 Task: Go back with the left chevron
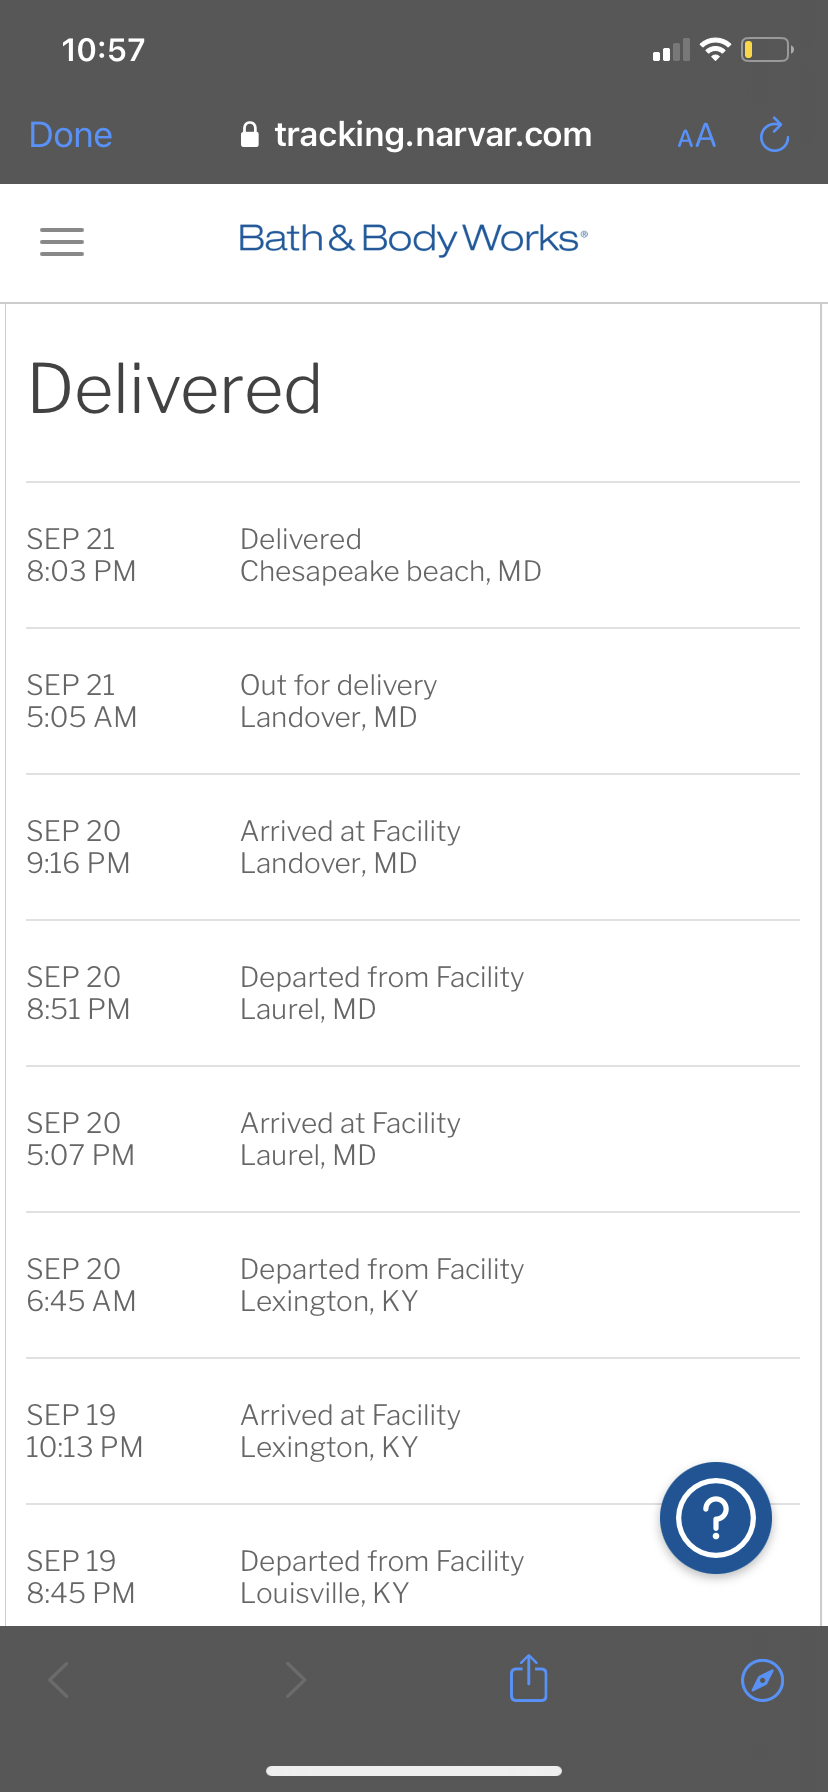60,1680
